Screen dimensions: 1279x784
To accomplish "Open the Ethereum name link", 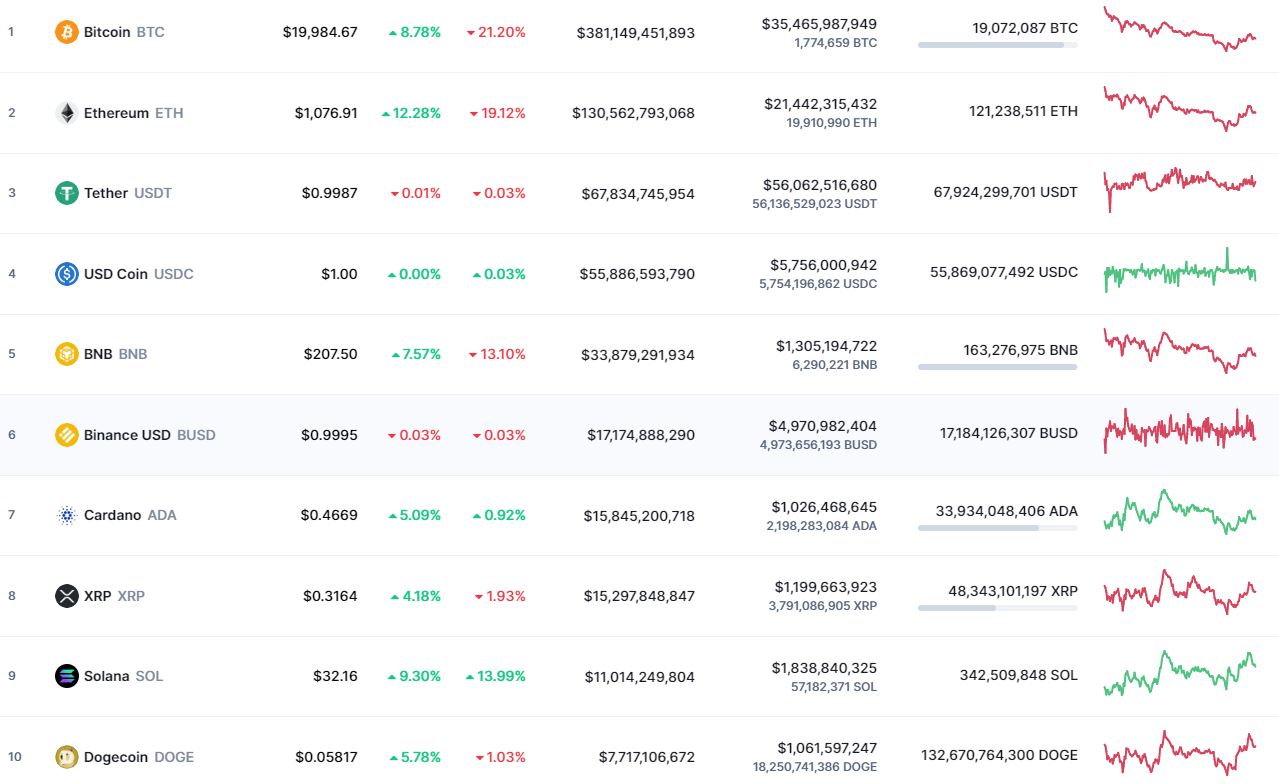I will click(116, 113).
